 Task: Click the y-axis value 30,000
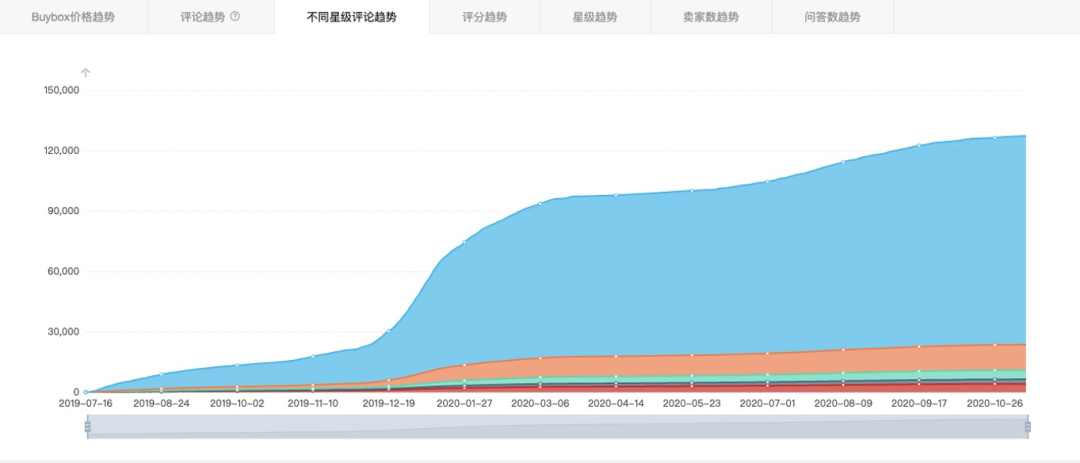click(63, 332)
